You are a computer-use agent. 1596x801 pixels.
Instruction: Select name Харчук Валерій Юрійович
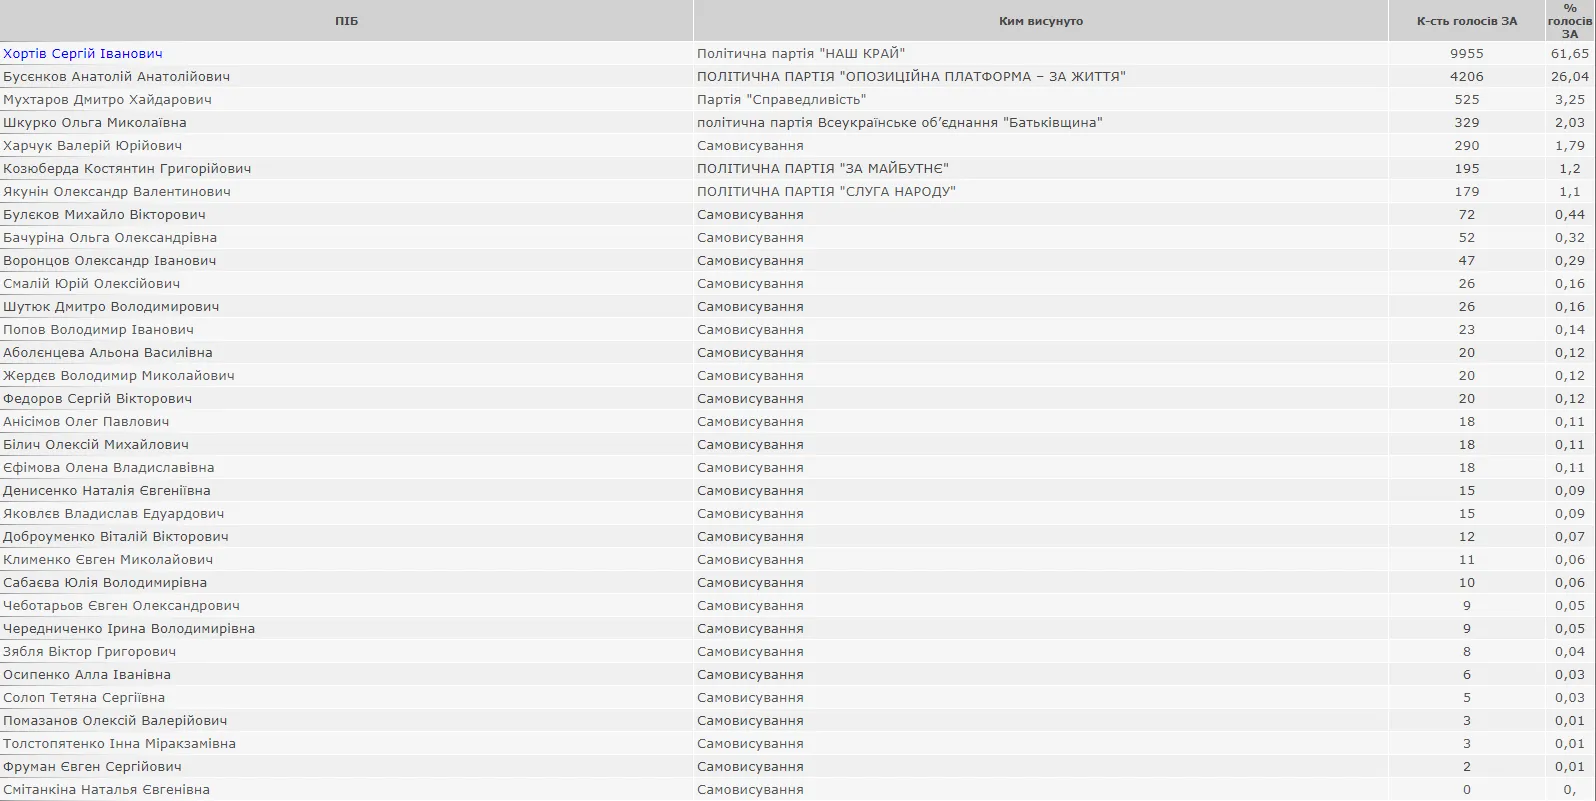tap(93, 146)
